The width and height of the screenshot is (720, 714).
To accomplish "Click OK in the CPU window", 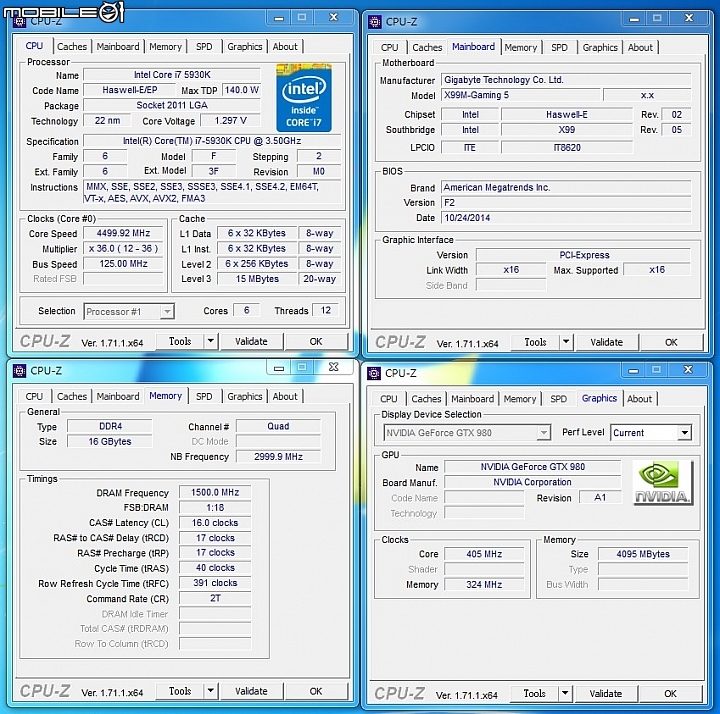I will pos(316,341).
